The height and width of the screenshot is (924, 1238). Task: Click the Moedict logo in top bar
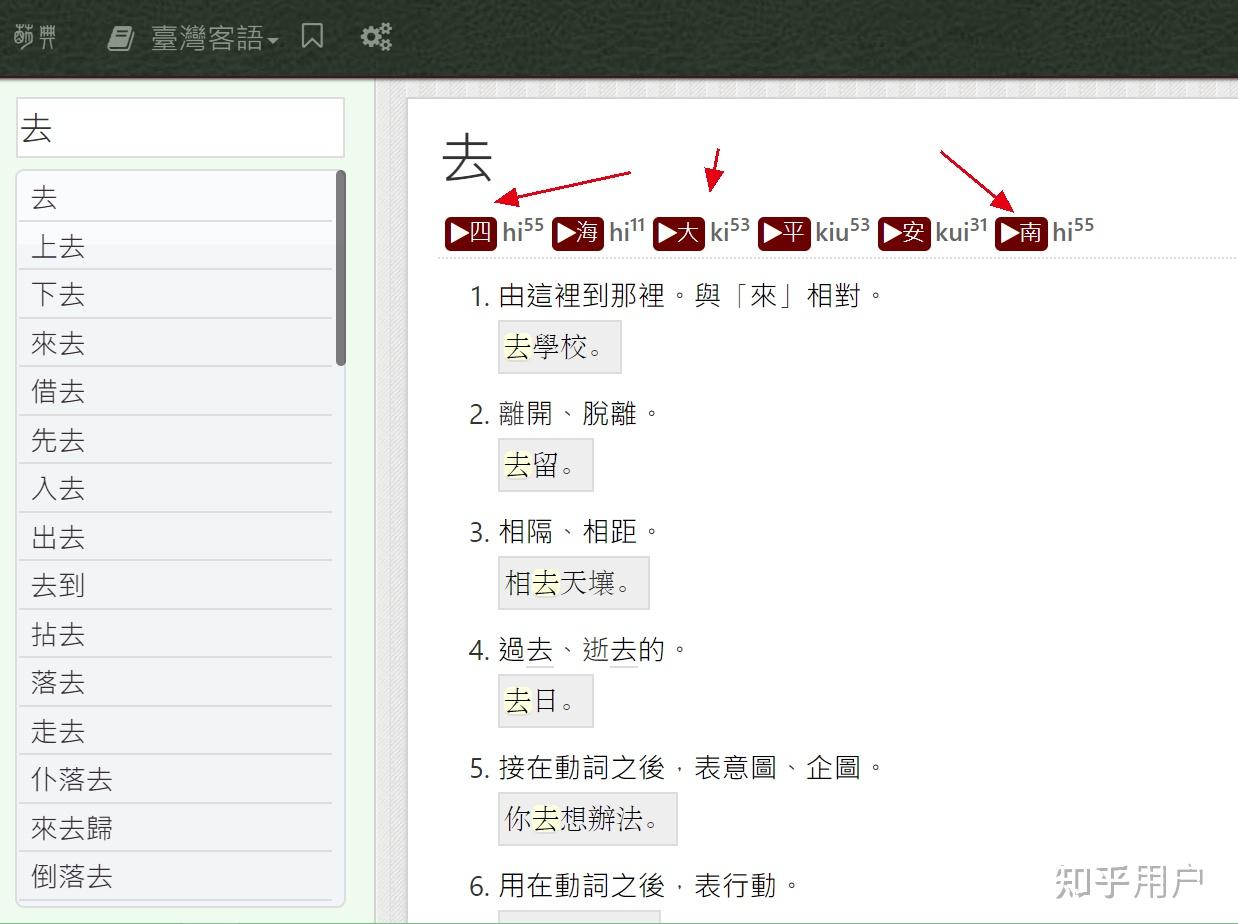coord(35,38)
